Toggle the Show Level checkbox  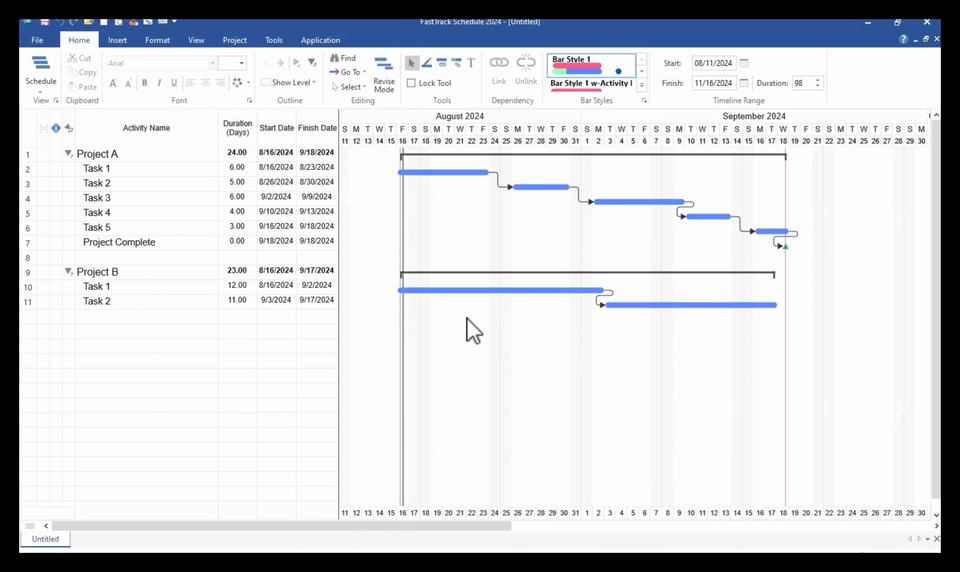click(265, 82)
